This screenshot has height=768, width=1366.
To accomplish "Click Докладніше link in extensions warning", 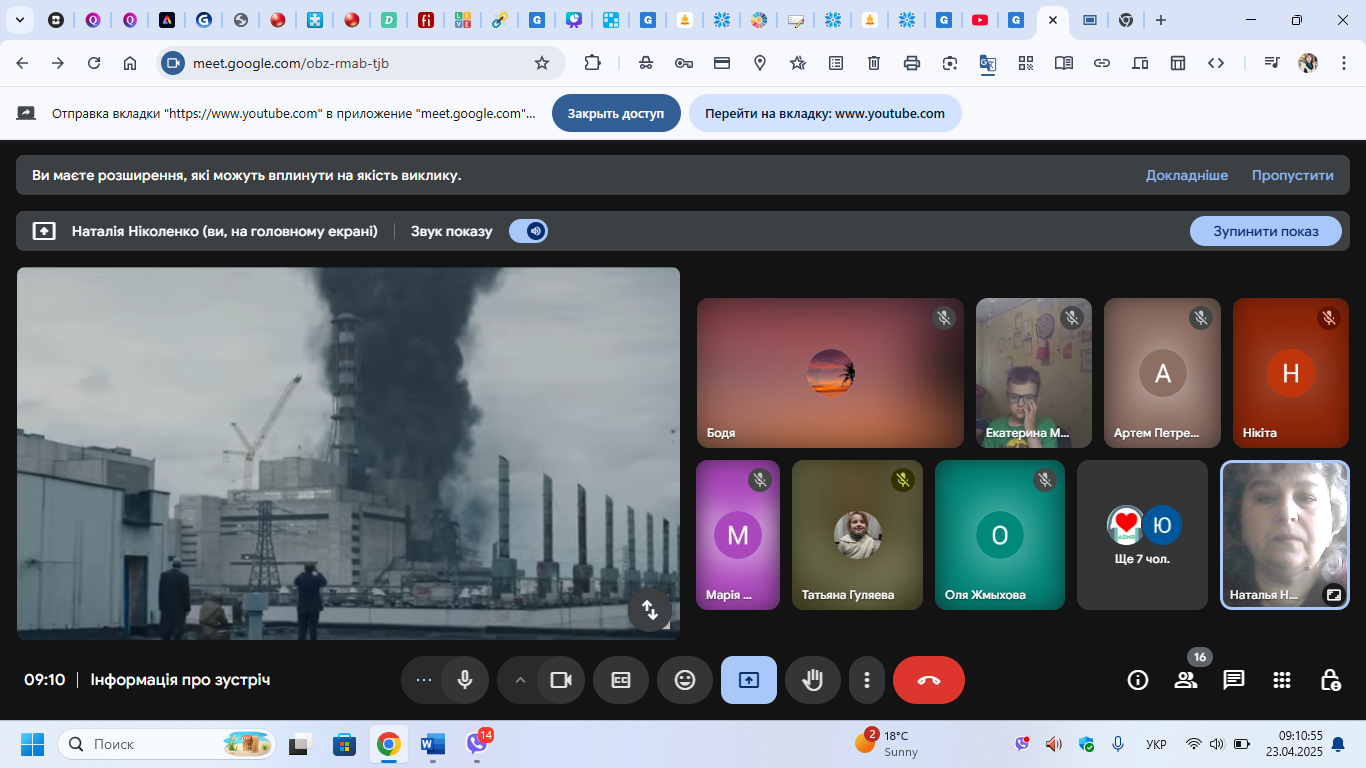I will pyautogui.click(x=1187, y=175).
